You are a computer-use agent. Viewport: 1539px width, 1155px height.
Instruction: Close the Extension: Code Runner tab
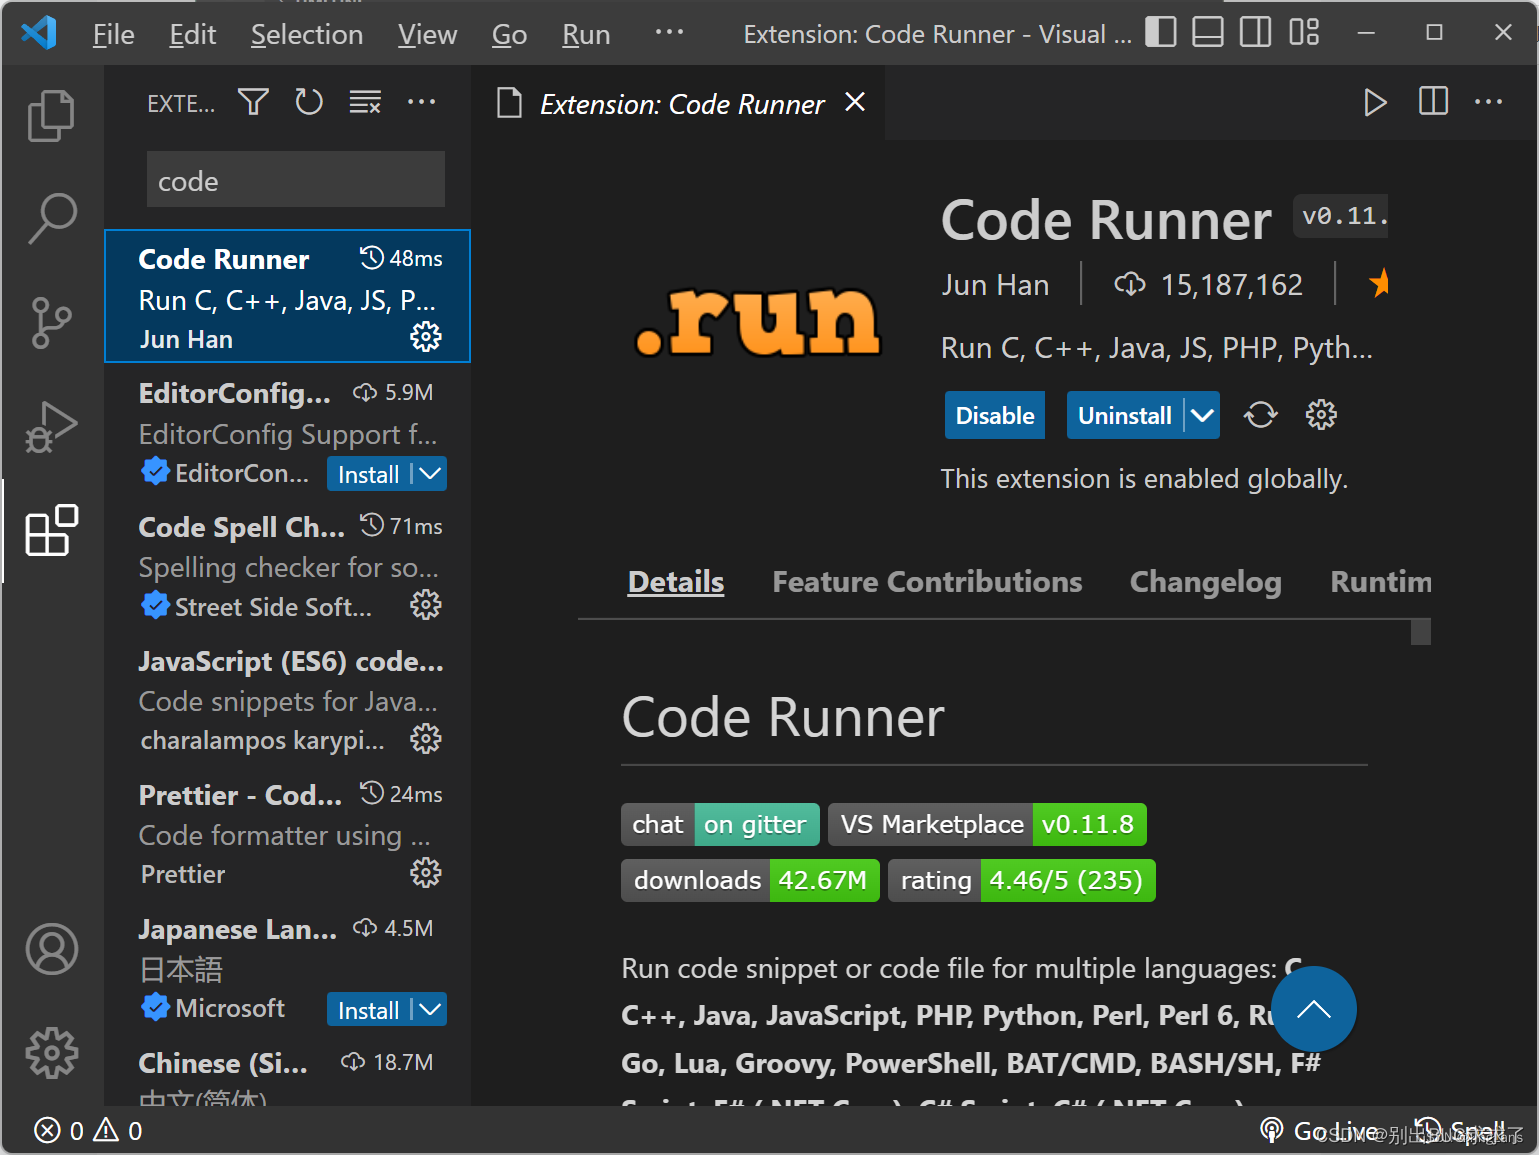855,102
